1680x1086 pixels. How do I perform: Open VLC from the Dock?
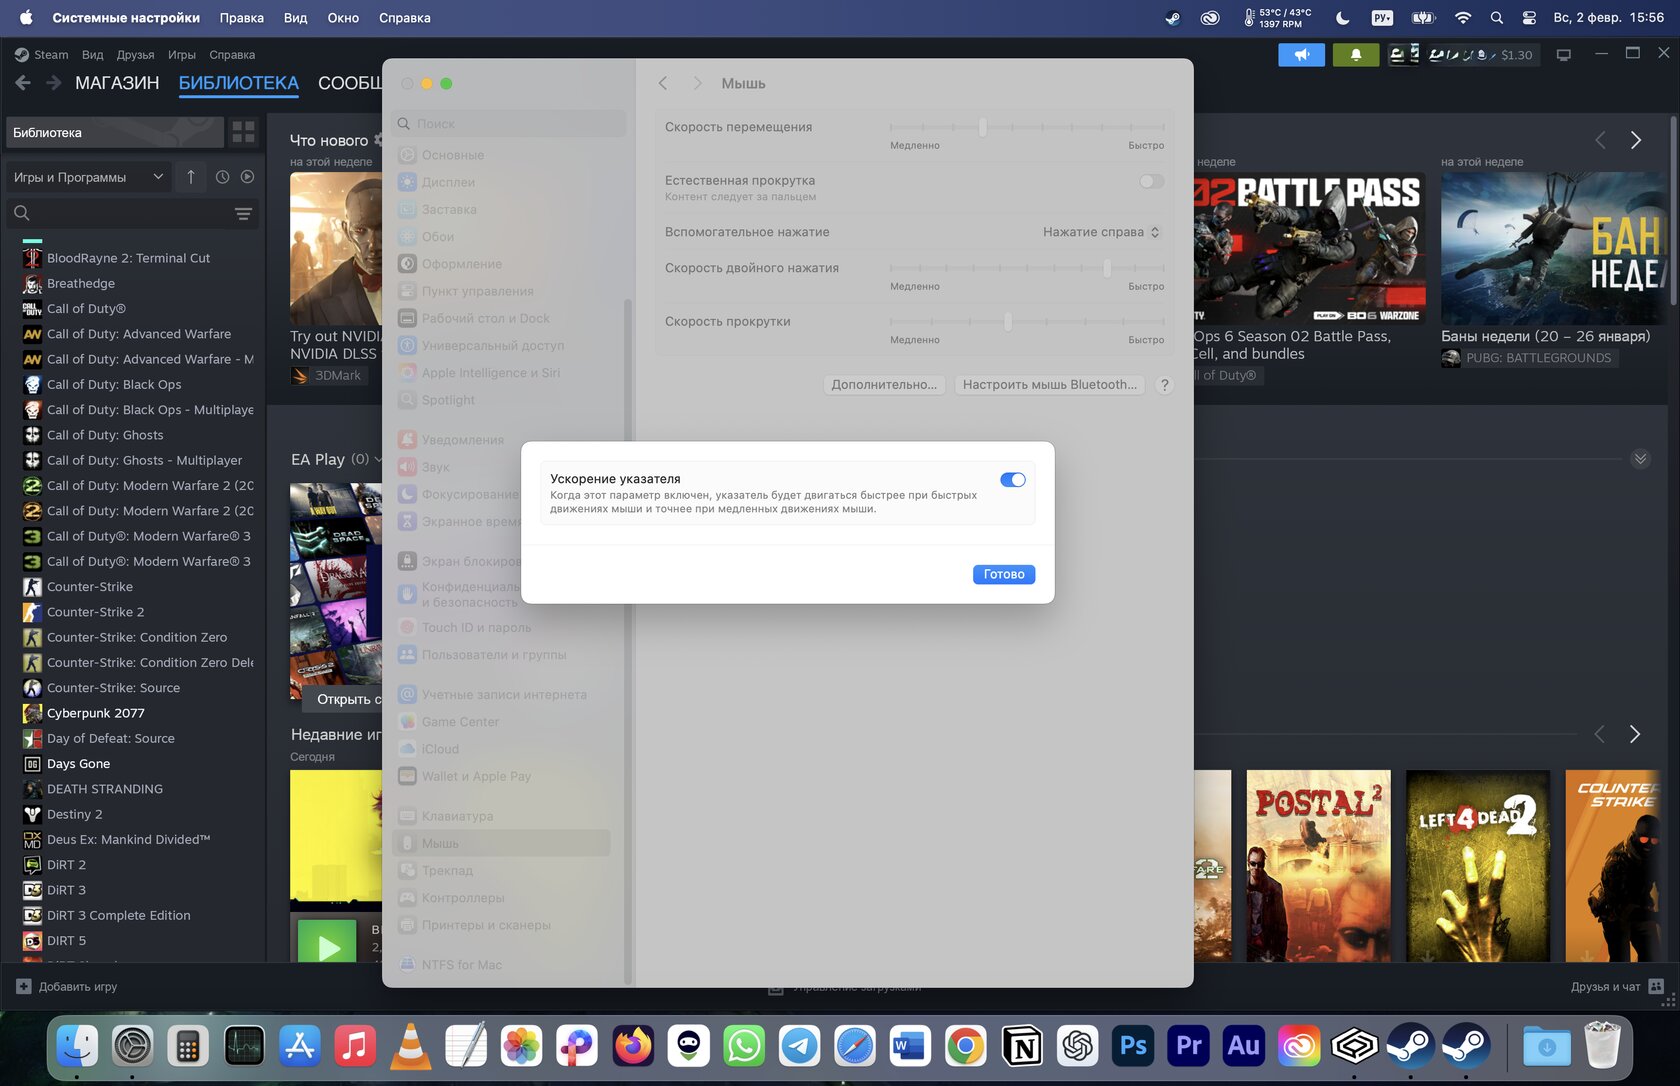[x=410, y=1047]
